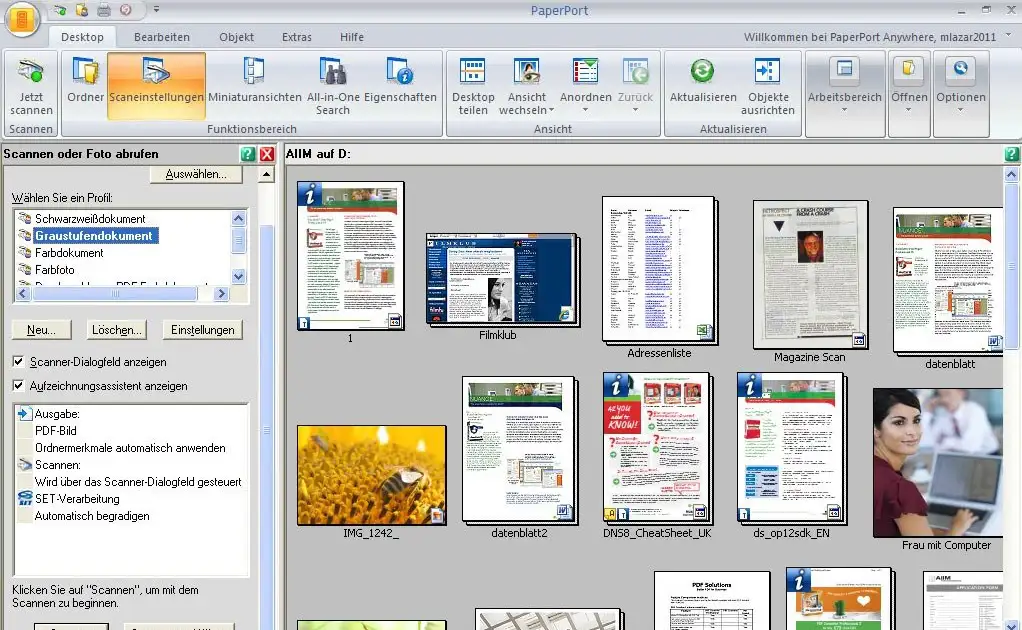This screenshot has height=630, width=1022.
Task: Switch to the Bearbeiten tab
Action: [x=161, y=37]
